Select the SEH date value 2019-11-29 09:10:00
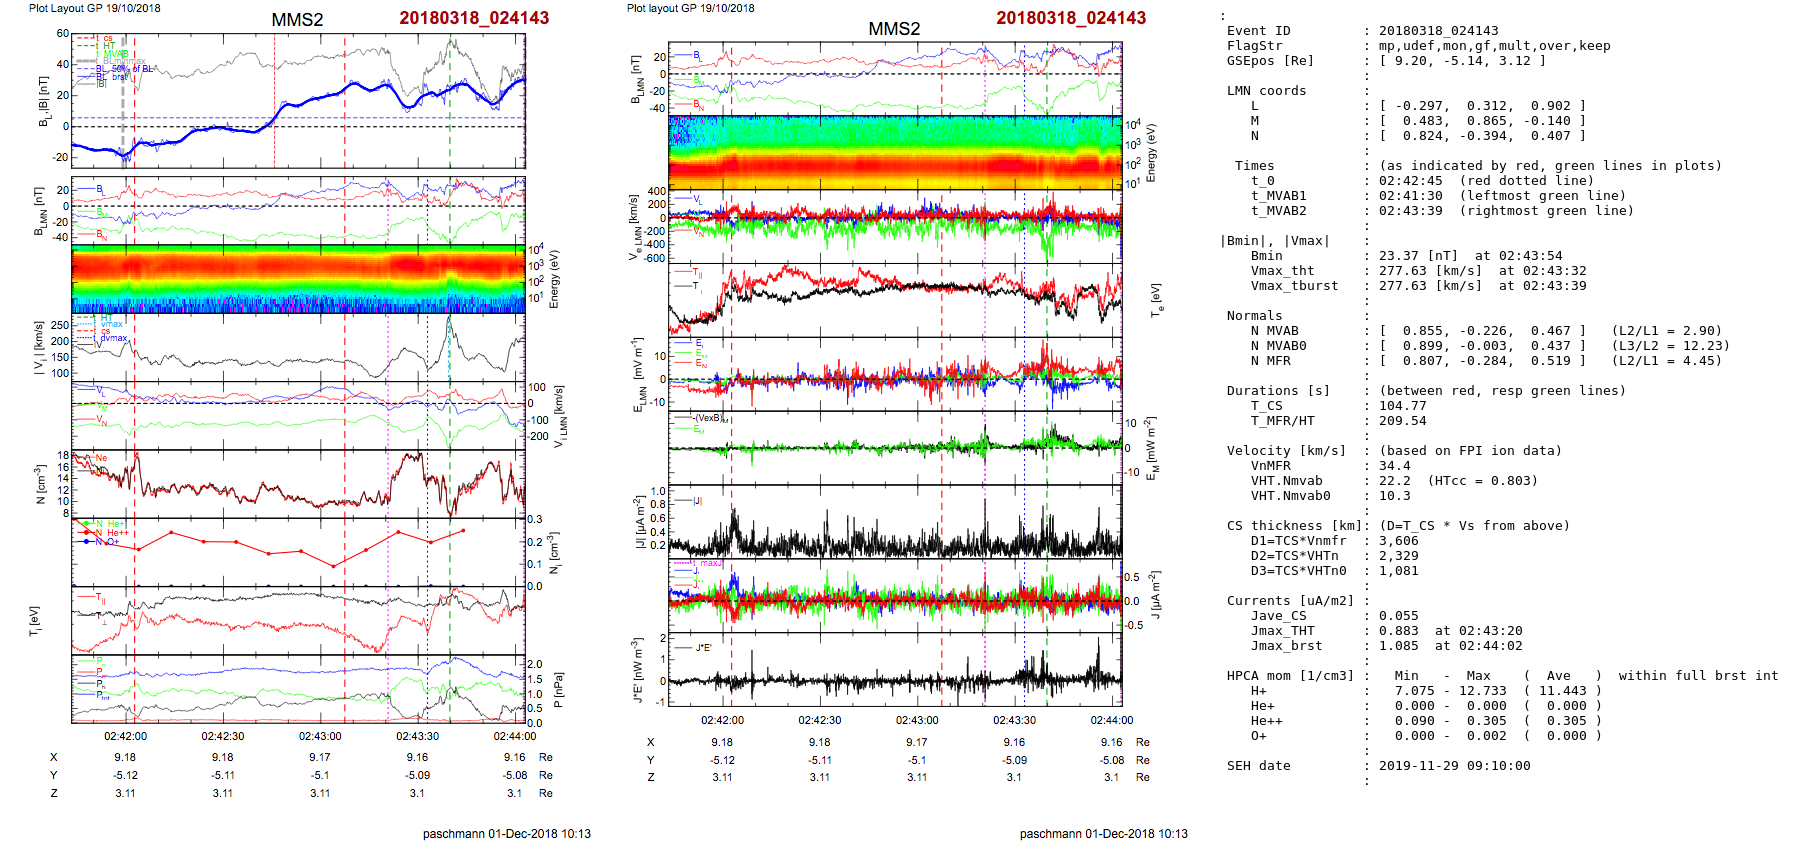 (x=1454, y=766)
